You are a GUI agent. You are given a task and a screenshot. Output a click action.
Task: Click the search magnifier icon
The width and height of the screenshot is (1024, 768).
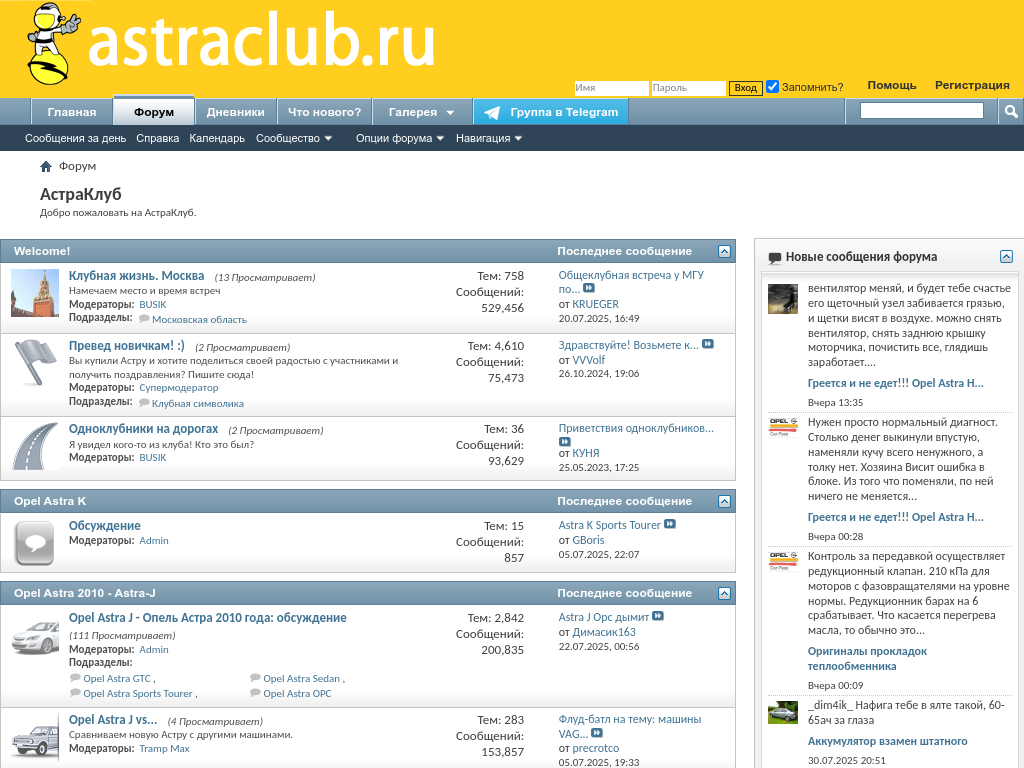[x=1011, y=111]
